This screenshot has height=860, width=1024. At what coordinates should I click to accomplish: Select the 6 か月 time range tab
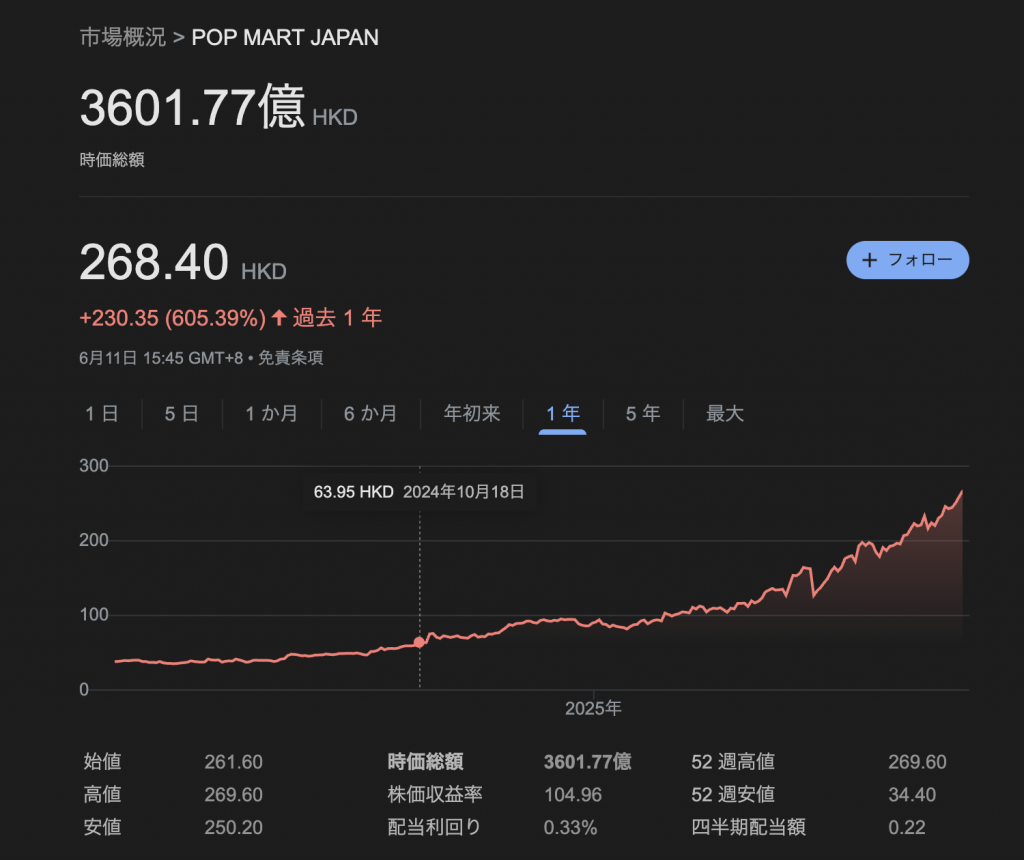tap(371, 413)
